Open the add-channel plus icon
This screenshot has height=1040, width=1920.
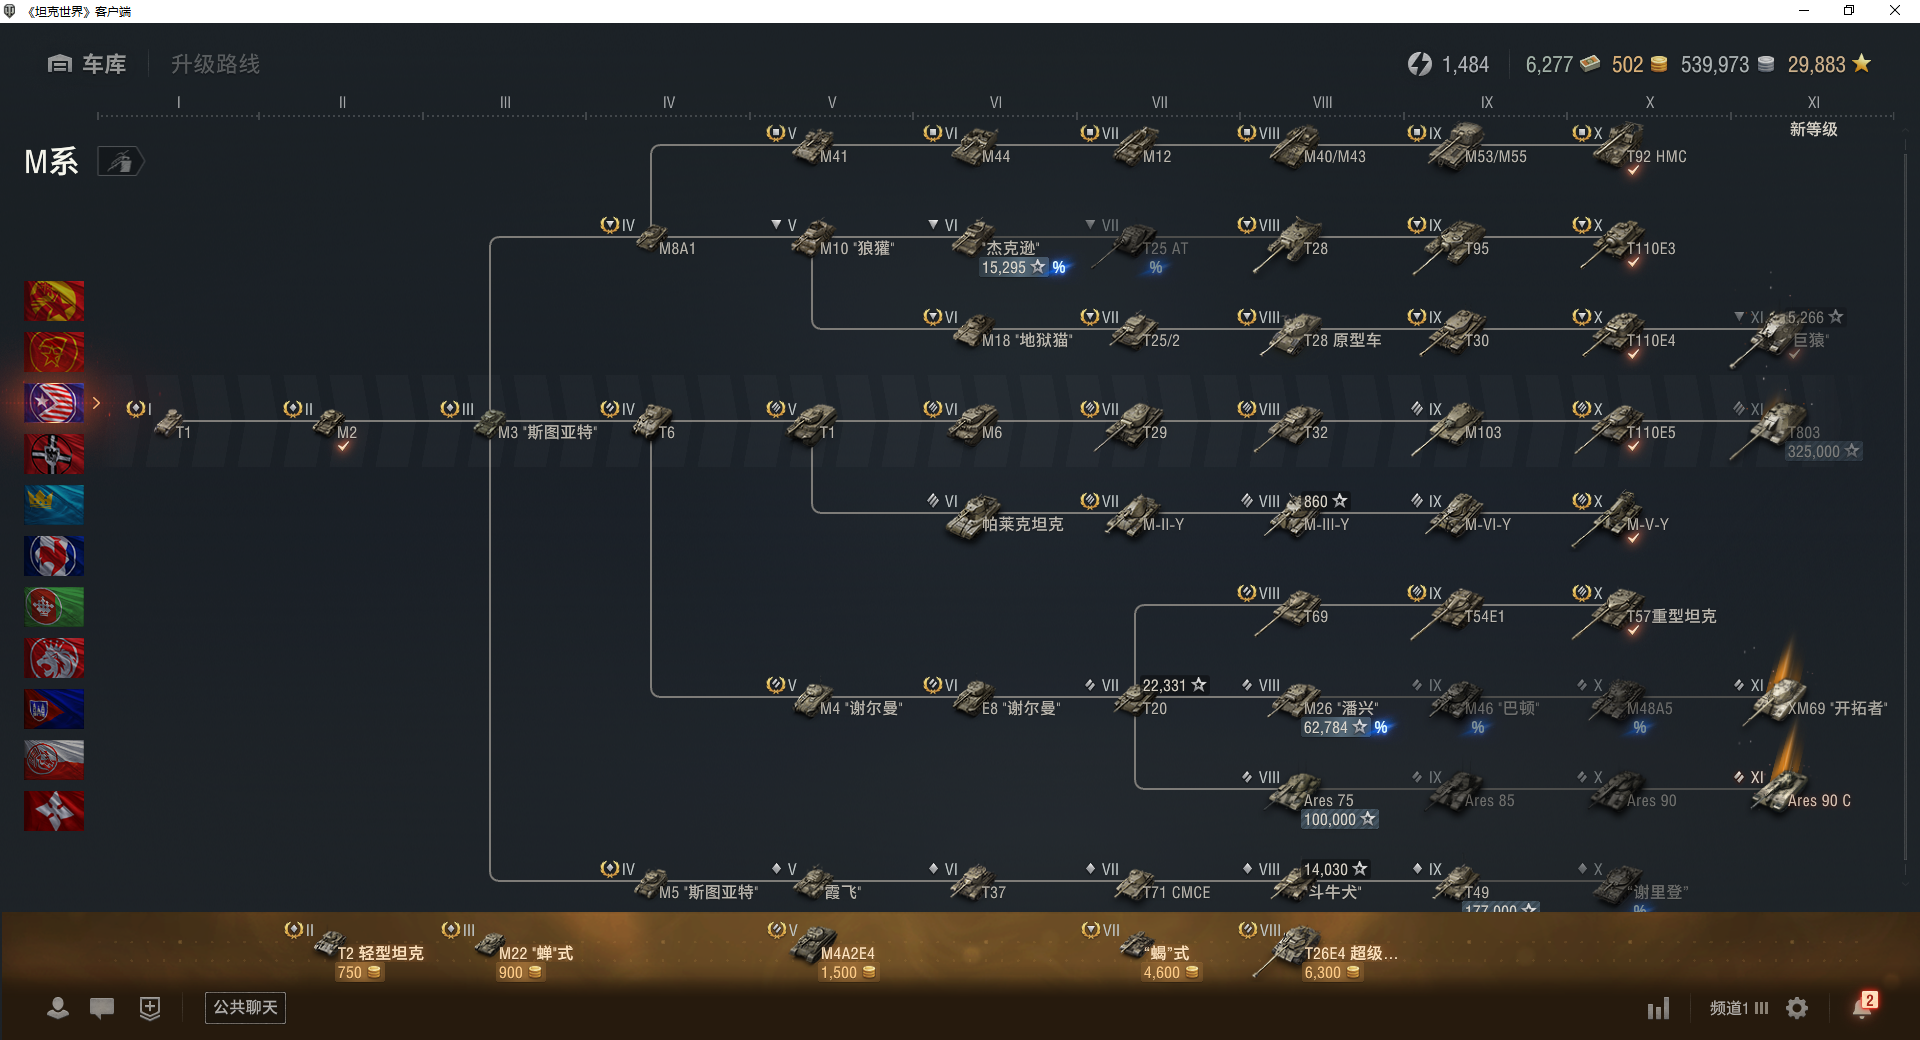click(x=150, y=1008)
